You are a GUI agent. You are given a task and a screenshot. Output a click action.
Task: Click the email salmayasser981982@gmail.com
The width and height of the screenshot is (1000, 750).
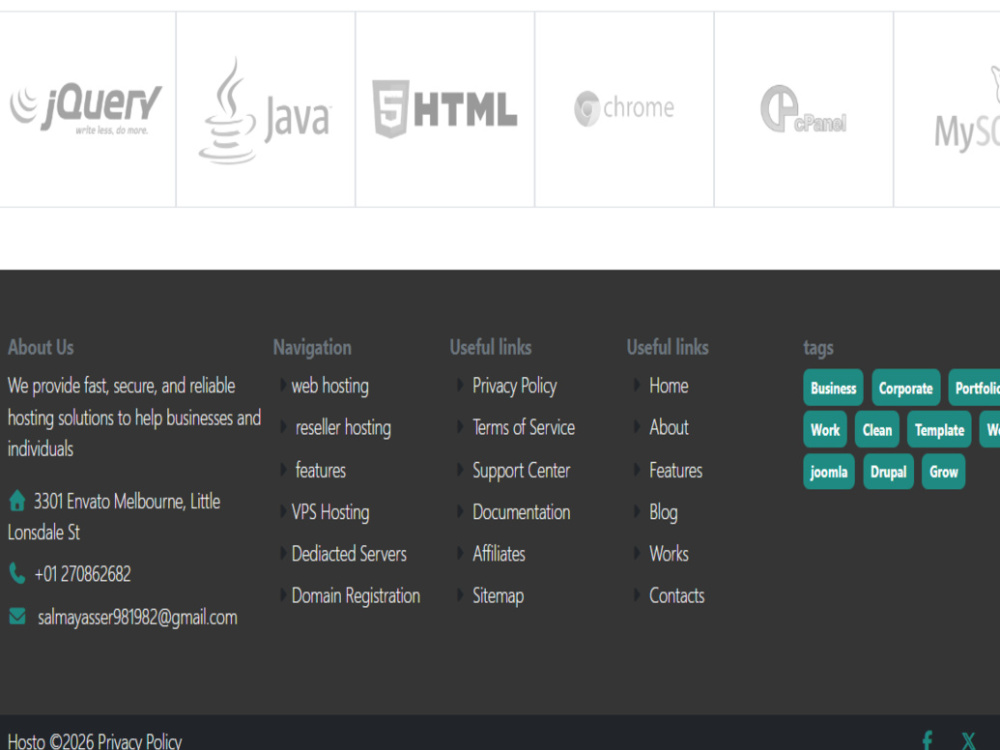137,617
